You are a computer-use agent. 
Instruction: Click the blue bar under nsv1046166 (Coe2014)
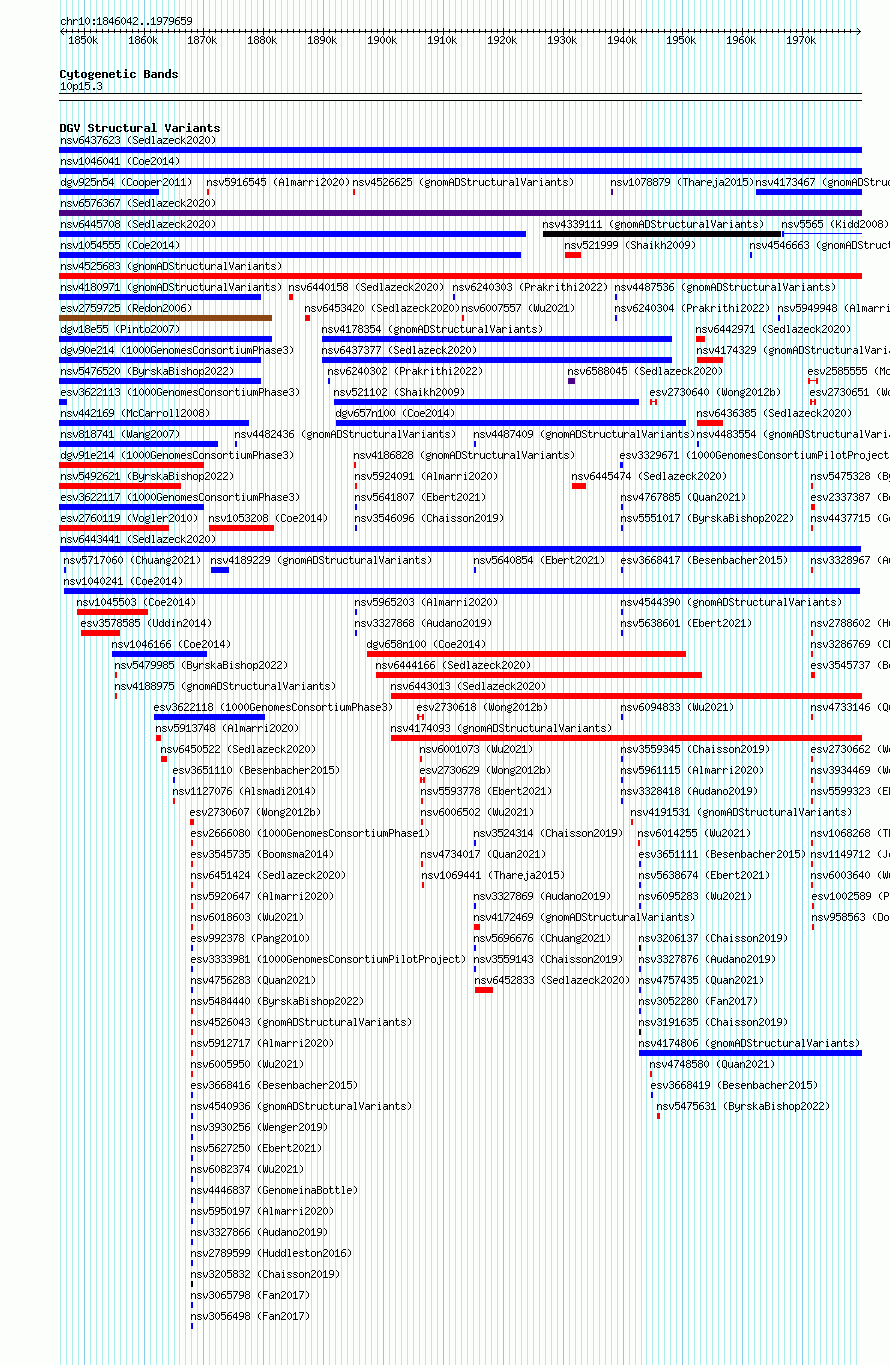click(159, 654)
